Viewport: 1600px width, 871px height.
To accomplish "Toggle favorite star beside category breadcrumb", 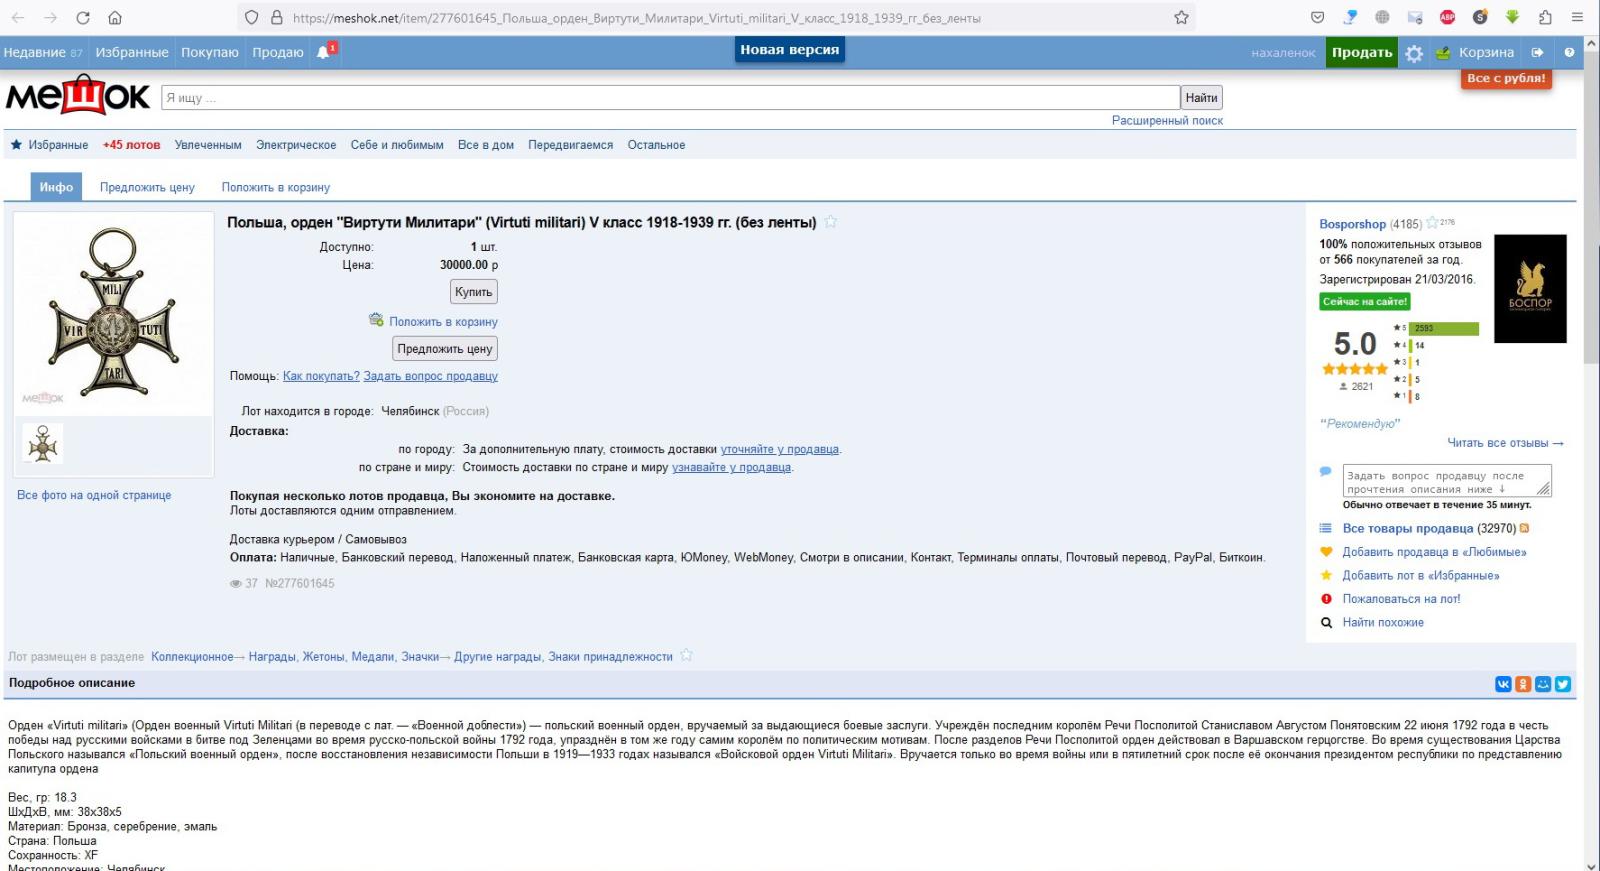I will 686,656.
